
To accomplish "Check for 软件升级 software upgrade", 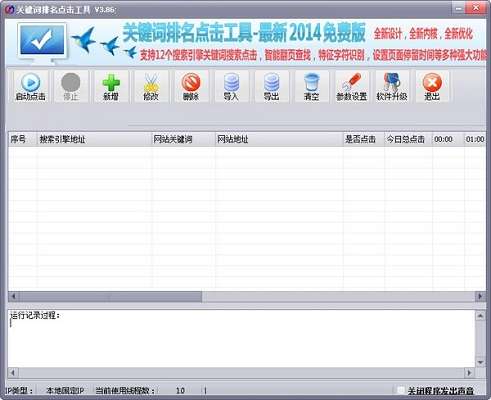I will click(392, 86).
